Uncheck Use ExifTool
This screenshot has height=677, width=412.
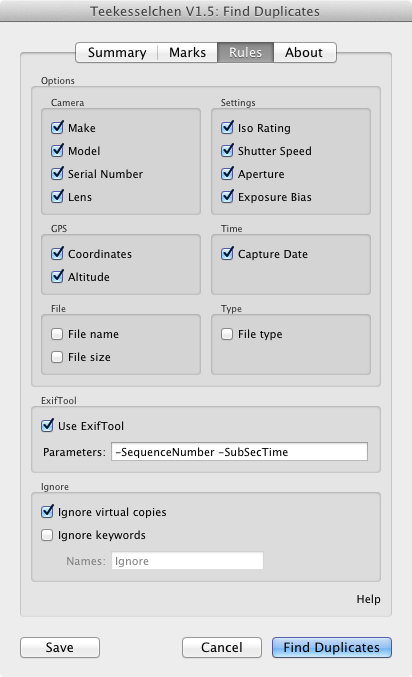coord(47,426)
